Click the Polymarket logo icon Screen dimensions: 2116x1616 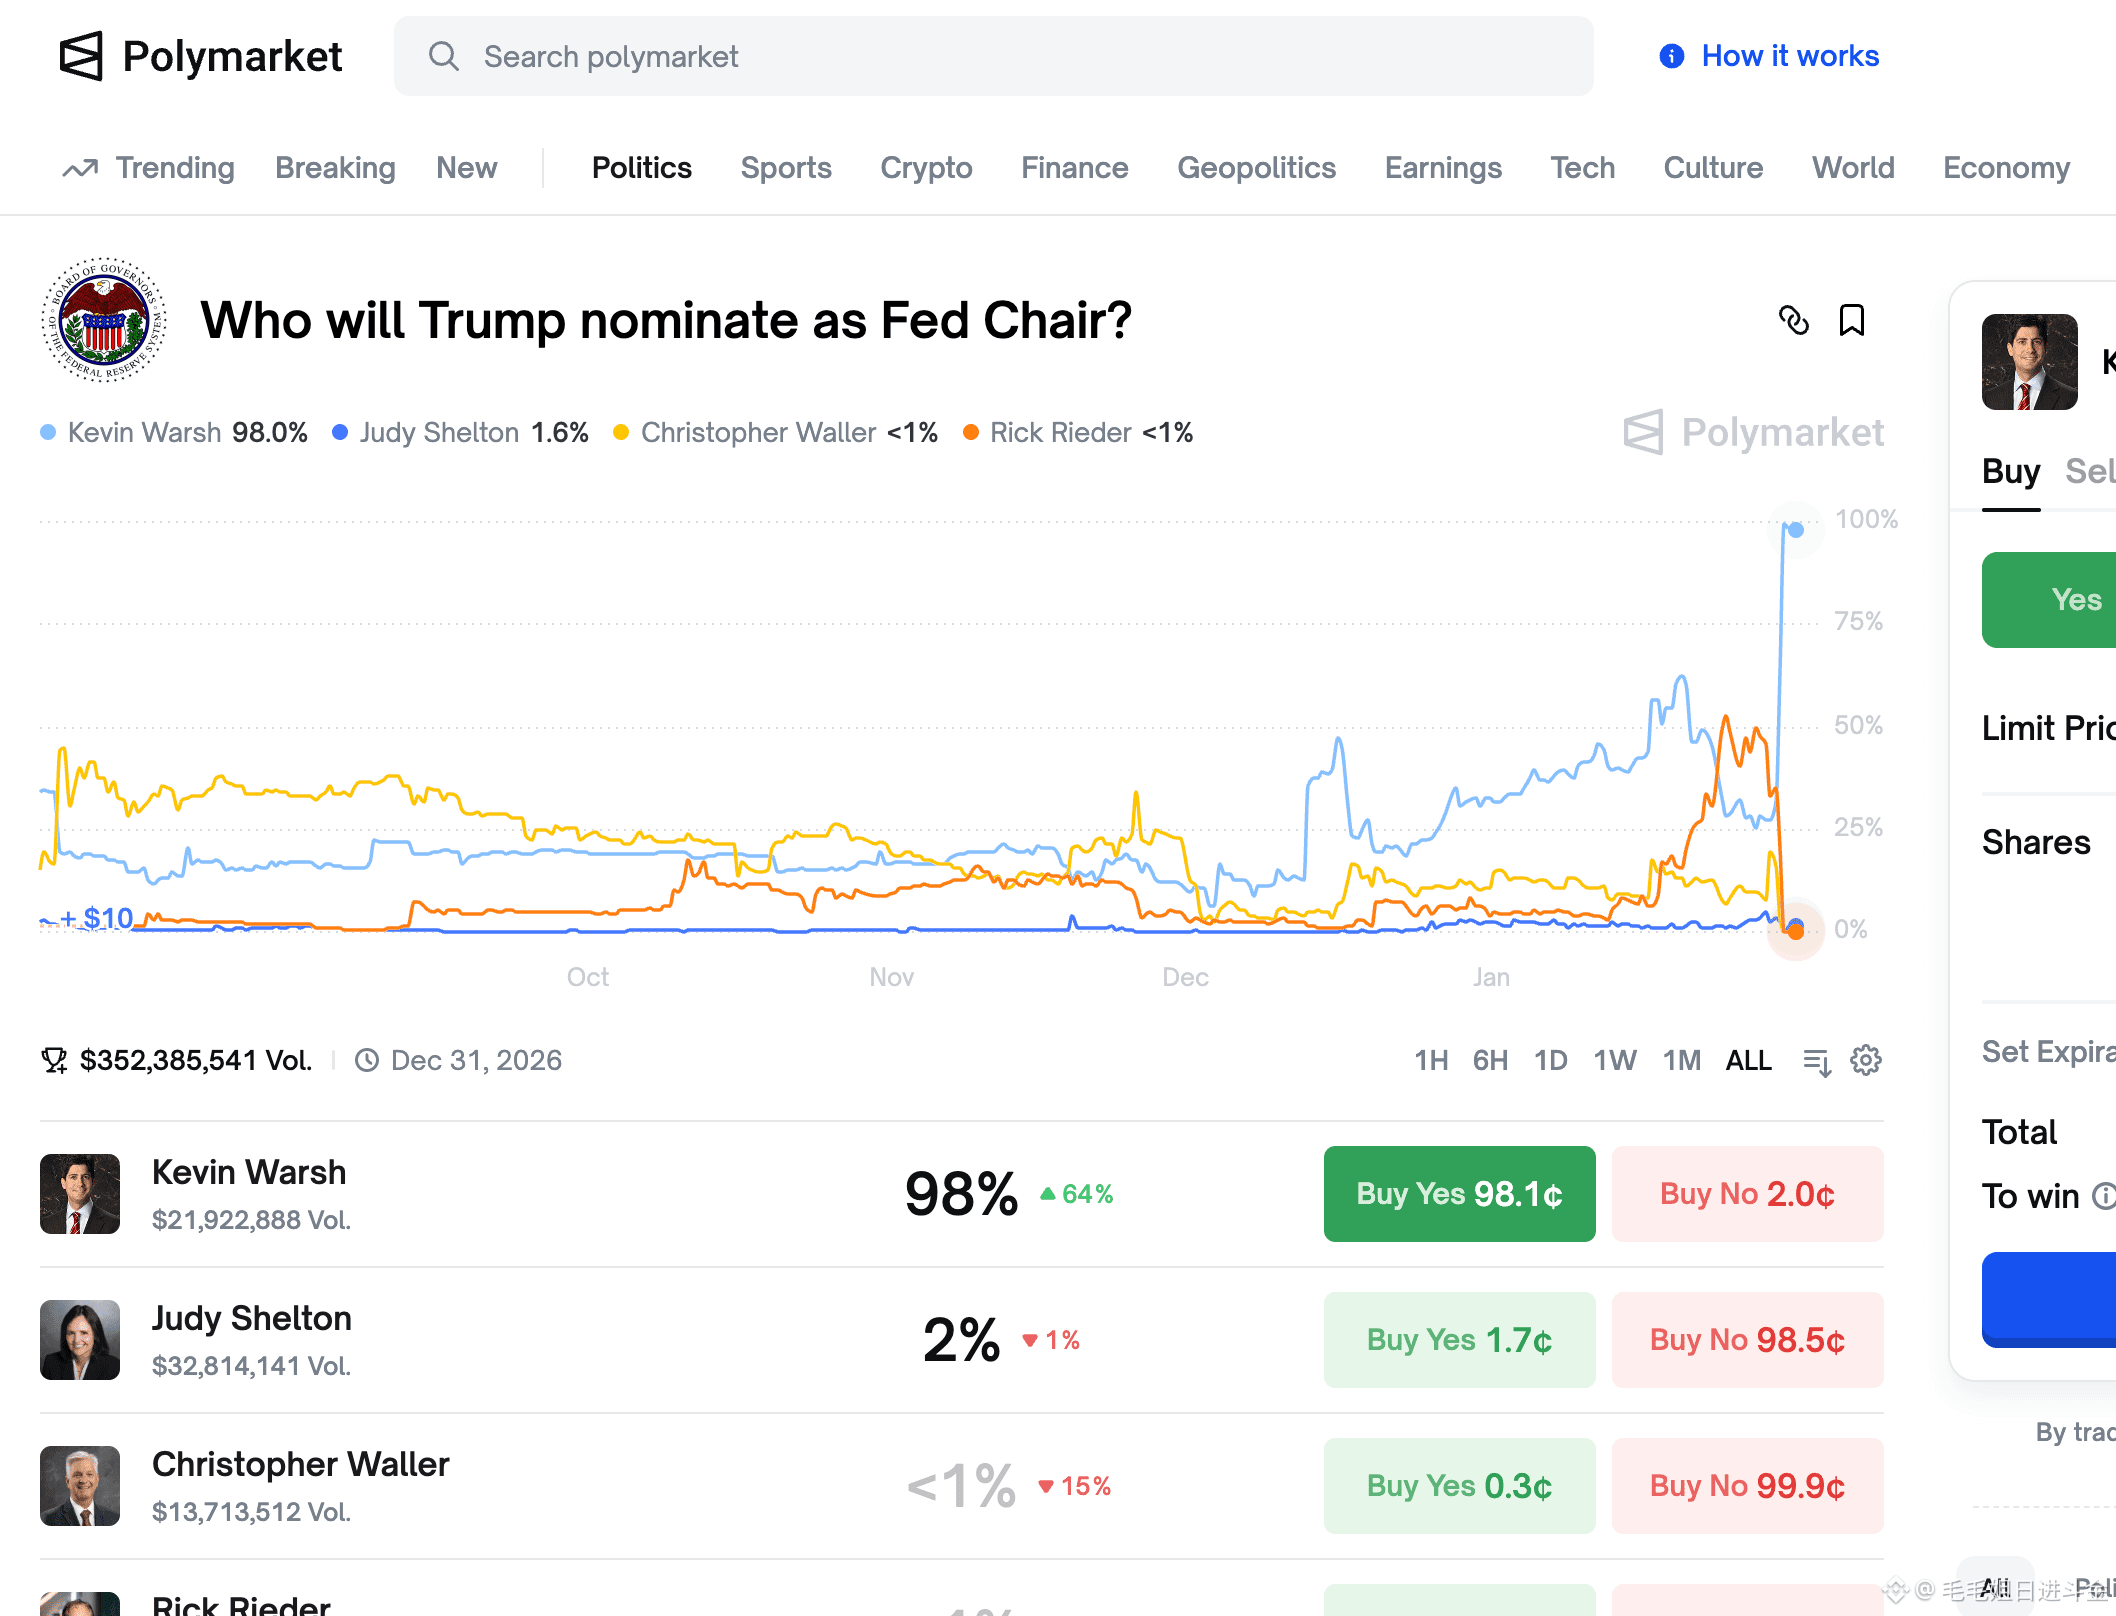click(81, 56)
